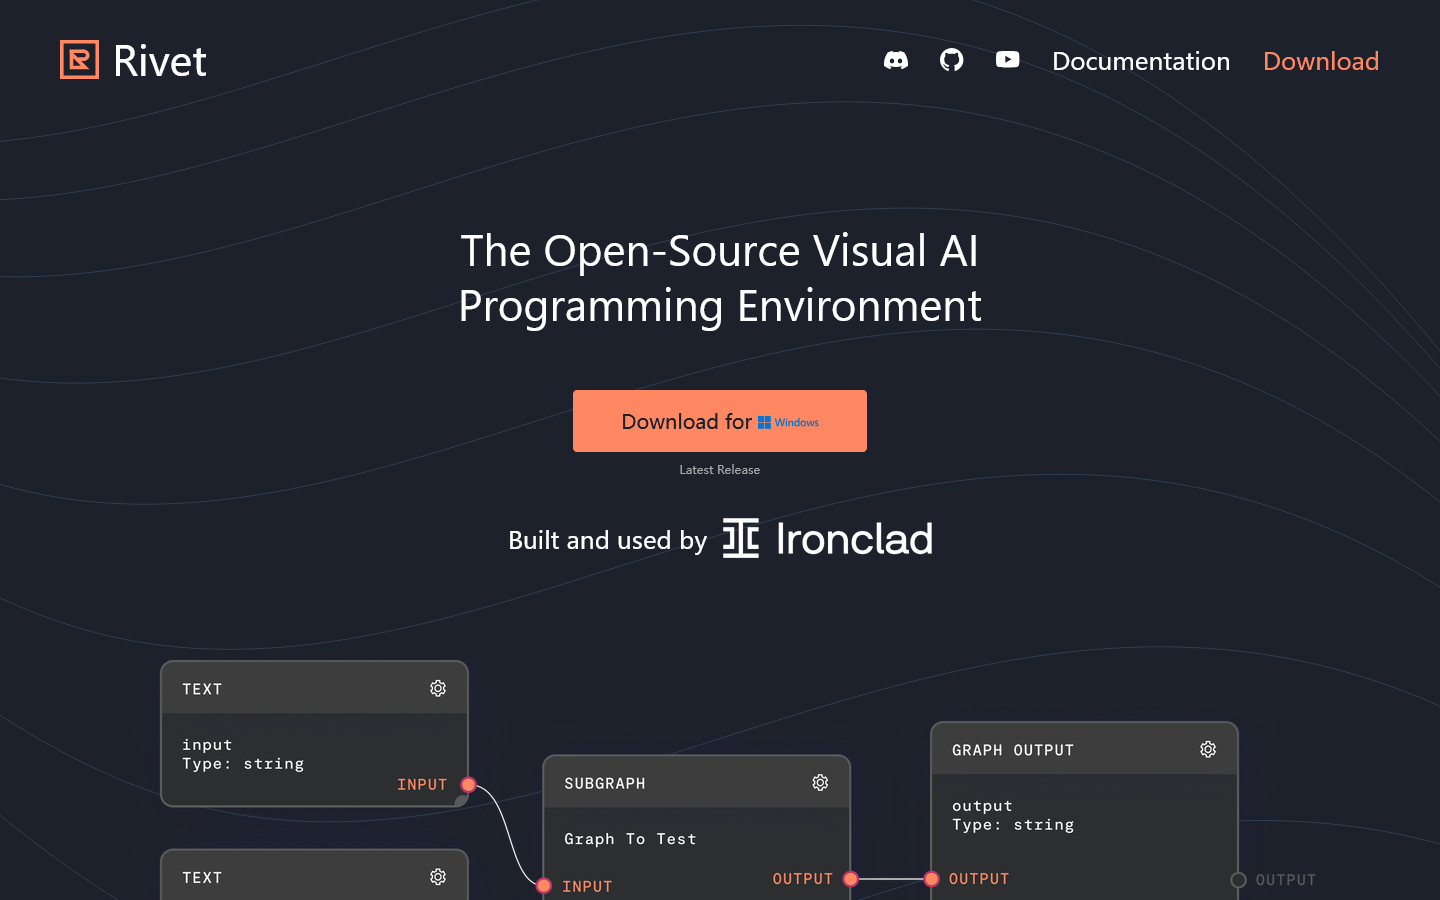Open the Discord link icon
This screenshot has width=1440, height=900.
click(x=896, y=60)
